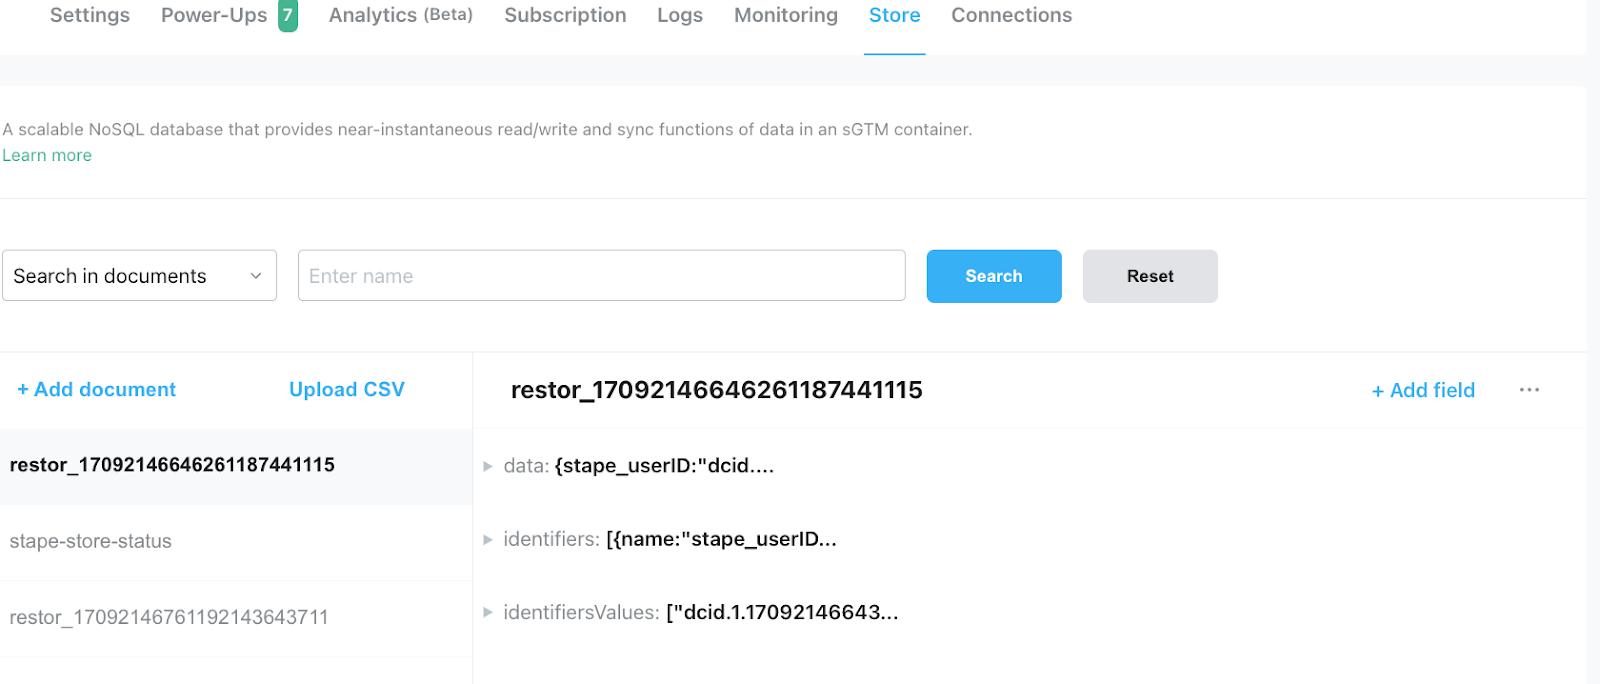Switch to the Logs tab
The image size is (1600, 684).
point(680,15)
